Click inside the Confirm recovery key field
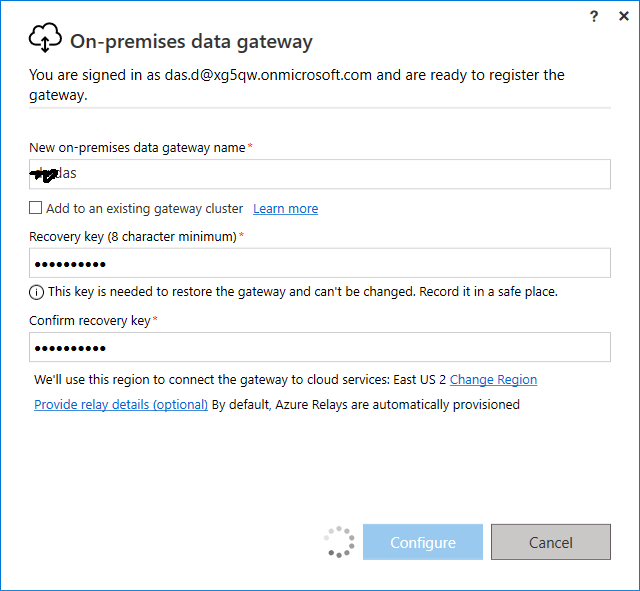The height and width of the screenshot is (591, 640). tap(320, 347)
